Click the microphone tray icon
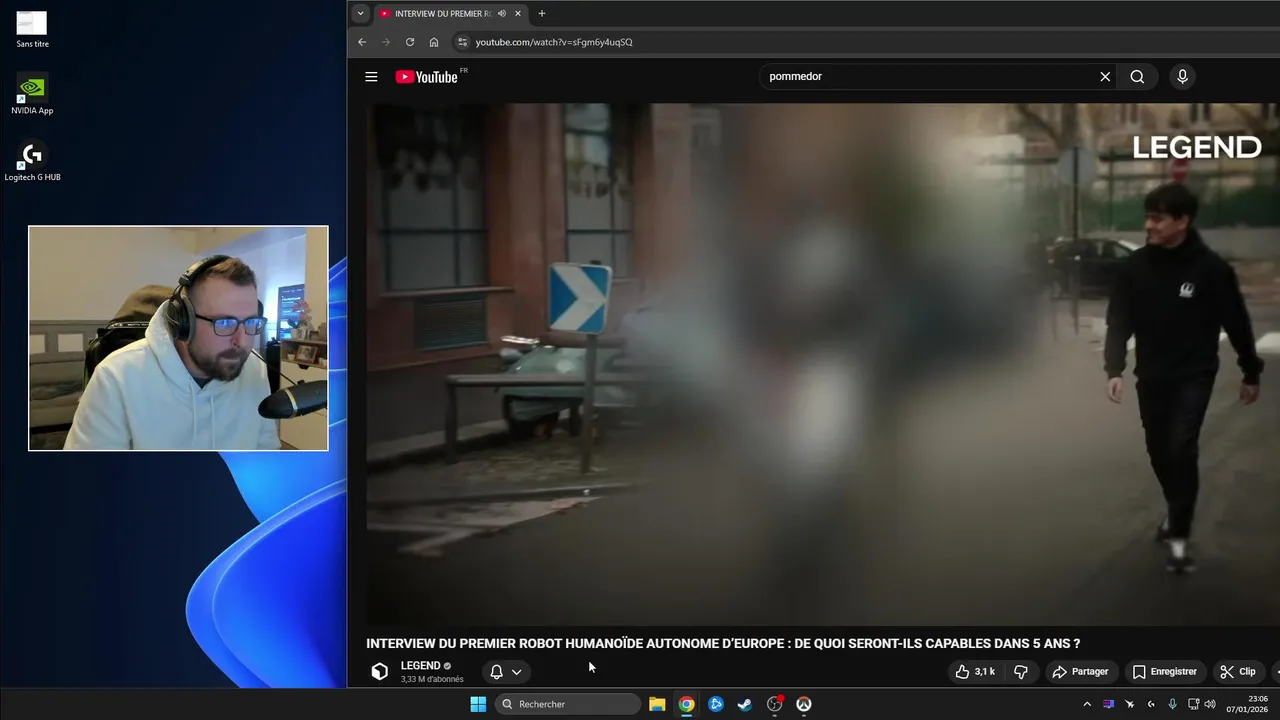 (1172, 704)
